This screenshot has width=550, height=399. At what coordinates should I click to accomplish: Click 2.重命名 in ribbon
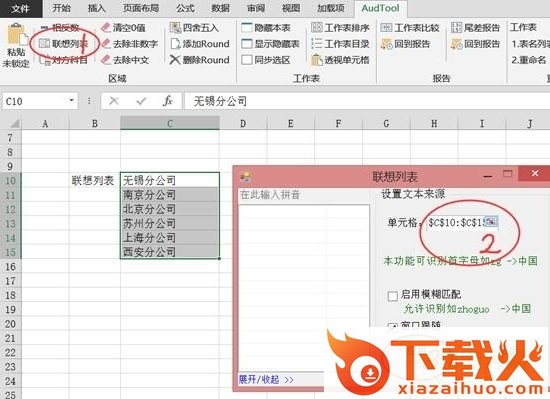529,60
